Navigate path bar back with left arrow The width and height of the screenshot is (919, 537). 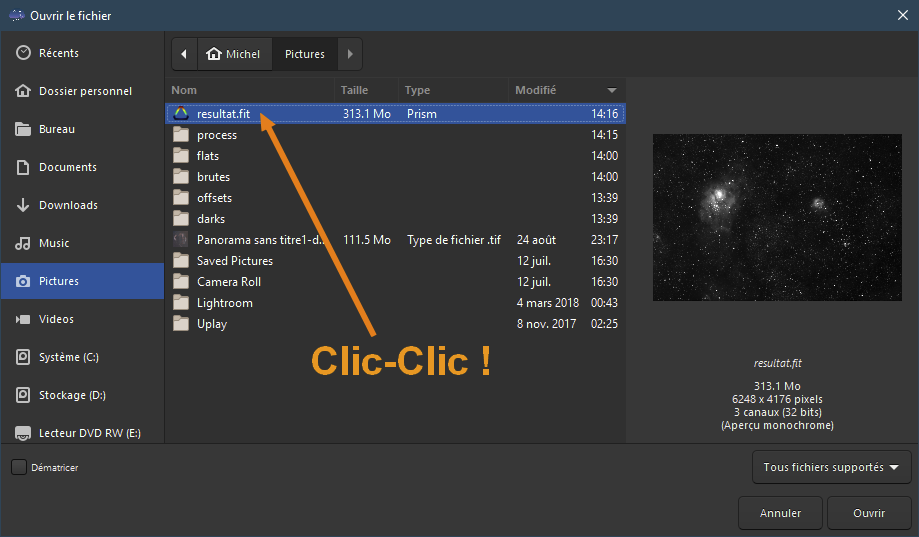point(184,54)
